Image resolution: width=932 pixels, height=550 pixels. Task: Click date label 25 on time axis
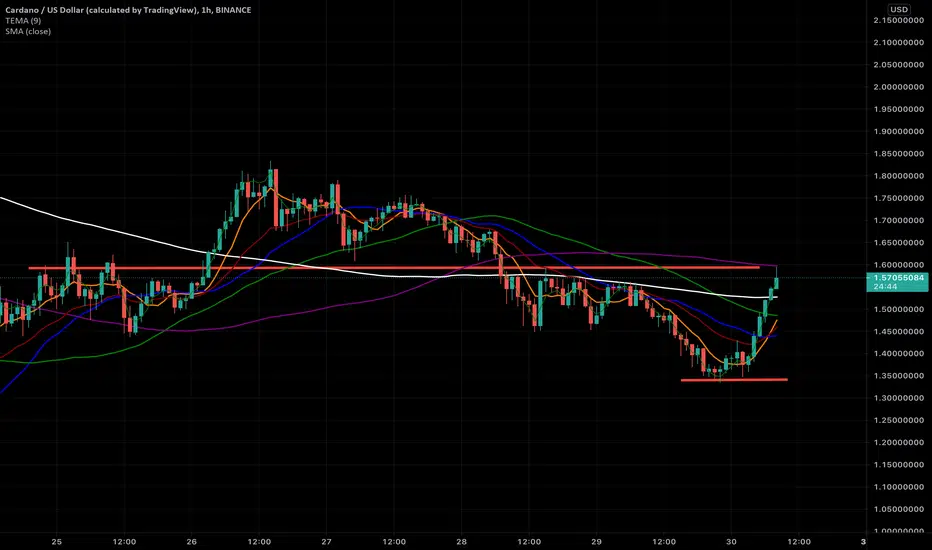pos(56,542)
